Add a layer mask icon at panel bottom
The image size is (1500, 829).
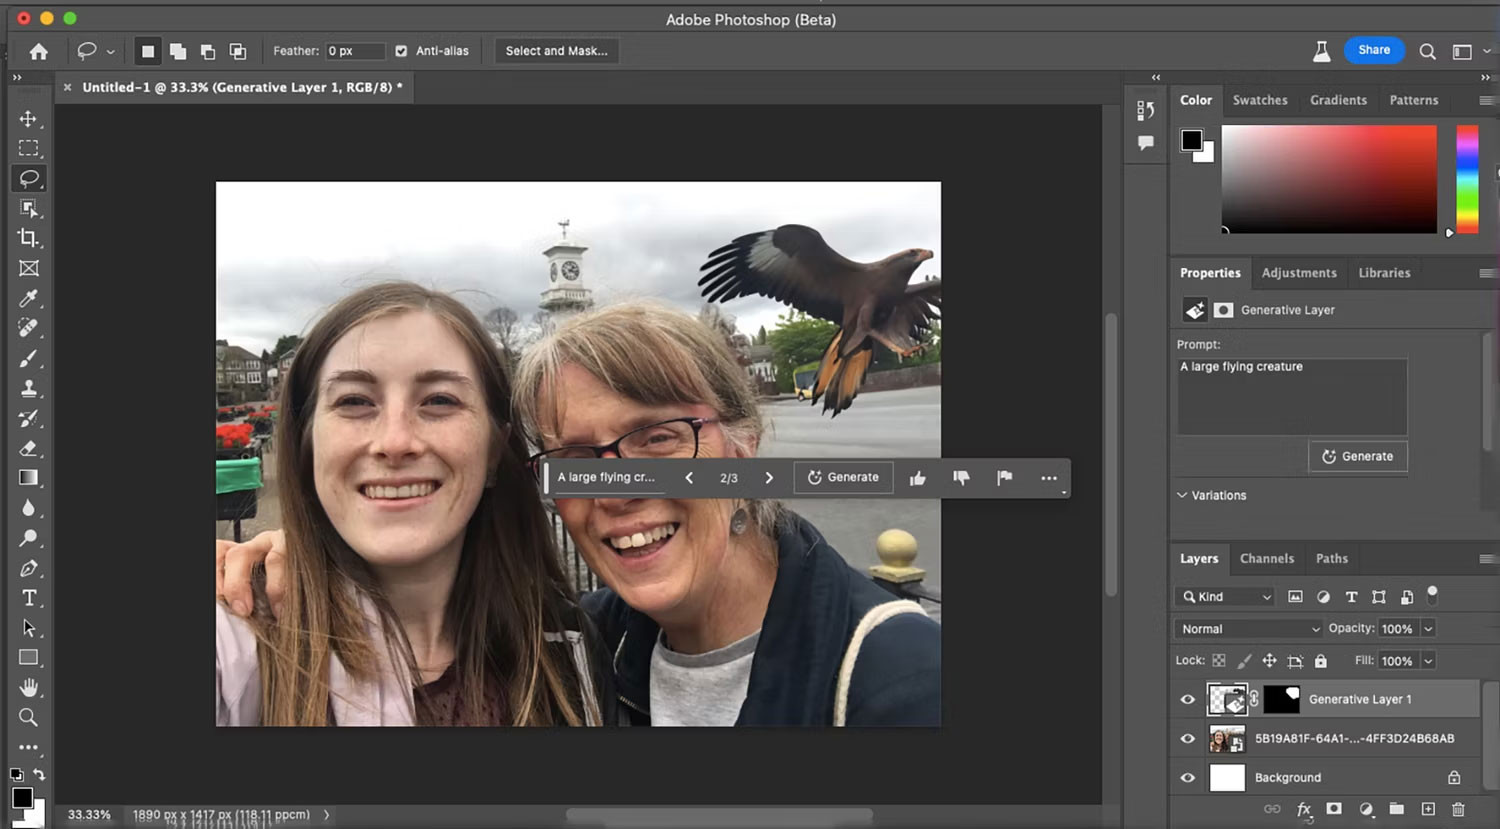point(1334,809)
